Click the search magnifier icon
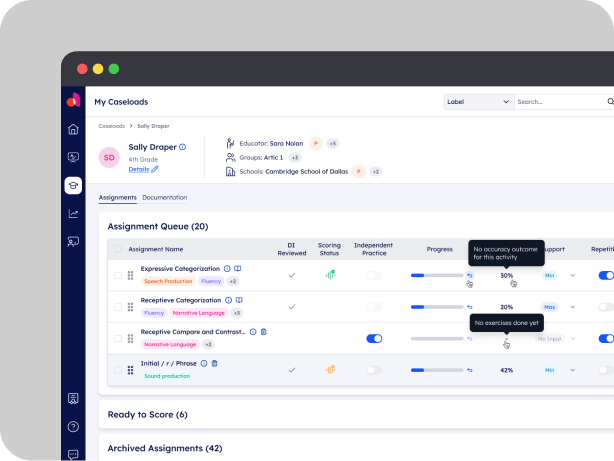The image size is (614, 461). point(610,101)
